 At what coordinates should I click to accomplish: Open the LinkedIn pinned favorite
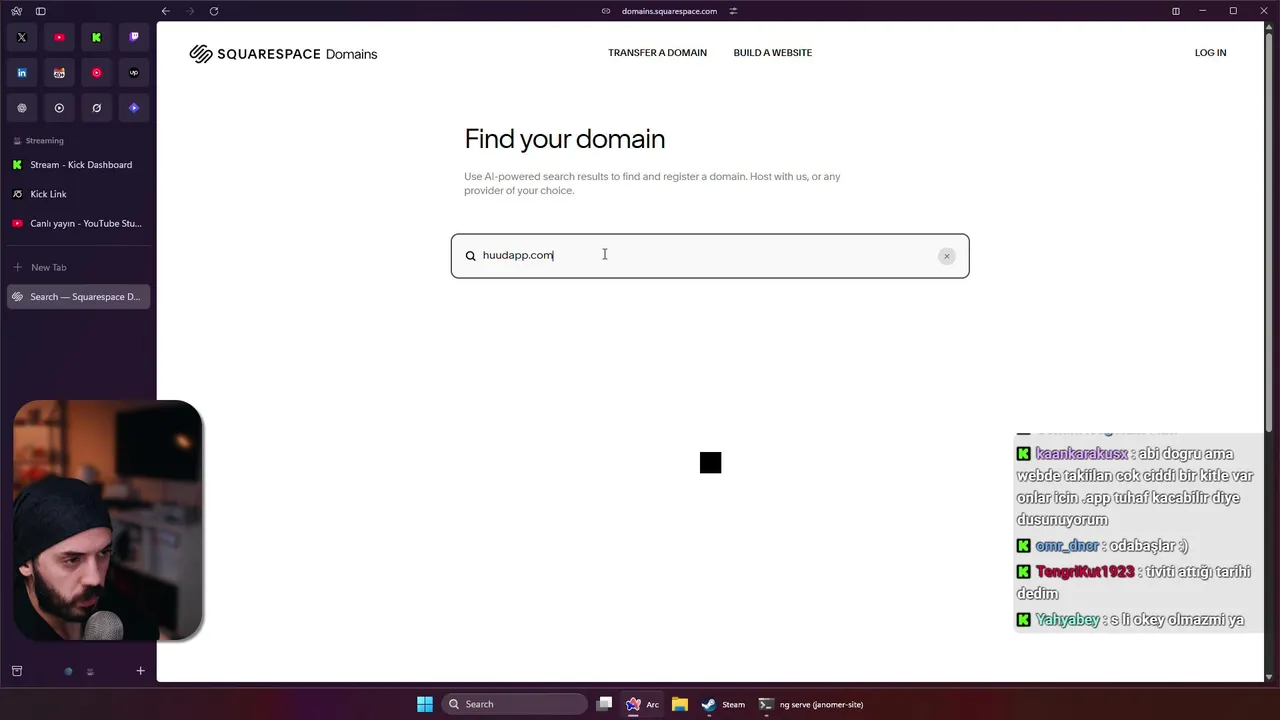[22, 73]
